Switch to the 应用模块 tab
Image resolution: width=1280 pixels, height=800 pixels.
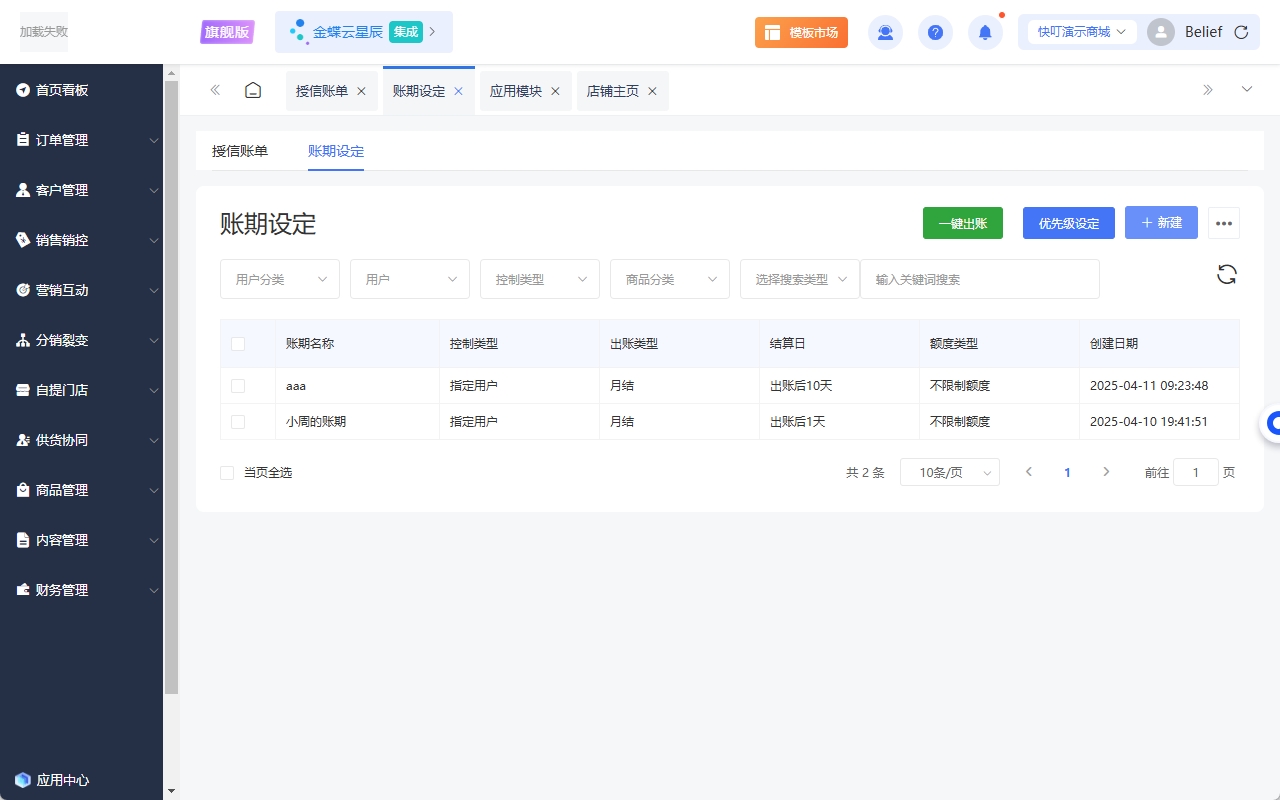coord(516,91)
